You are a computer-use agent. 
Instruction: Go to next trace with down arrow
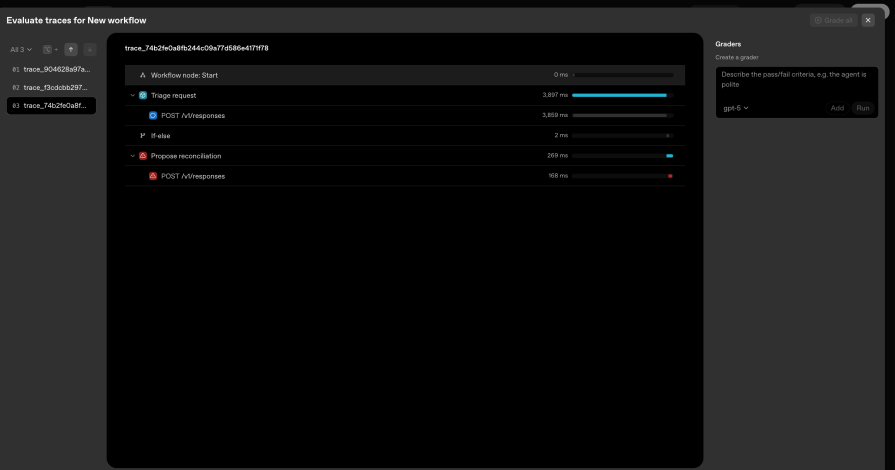[x=89, y=49]
